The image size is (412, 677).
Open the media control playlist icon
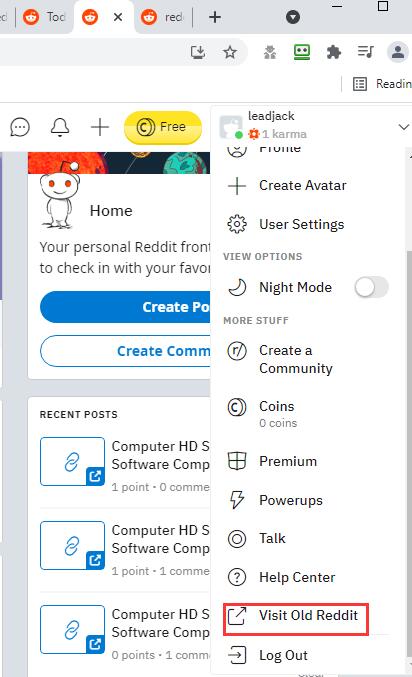(x=366, y=52)
